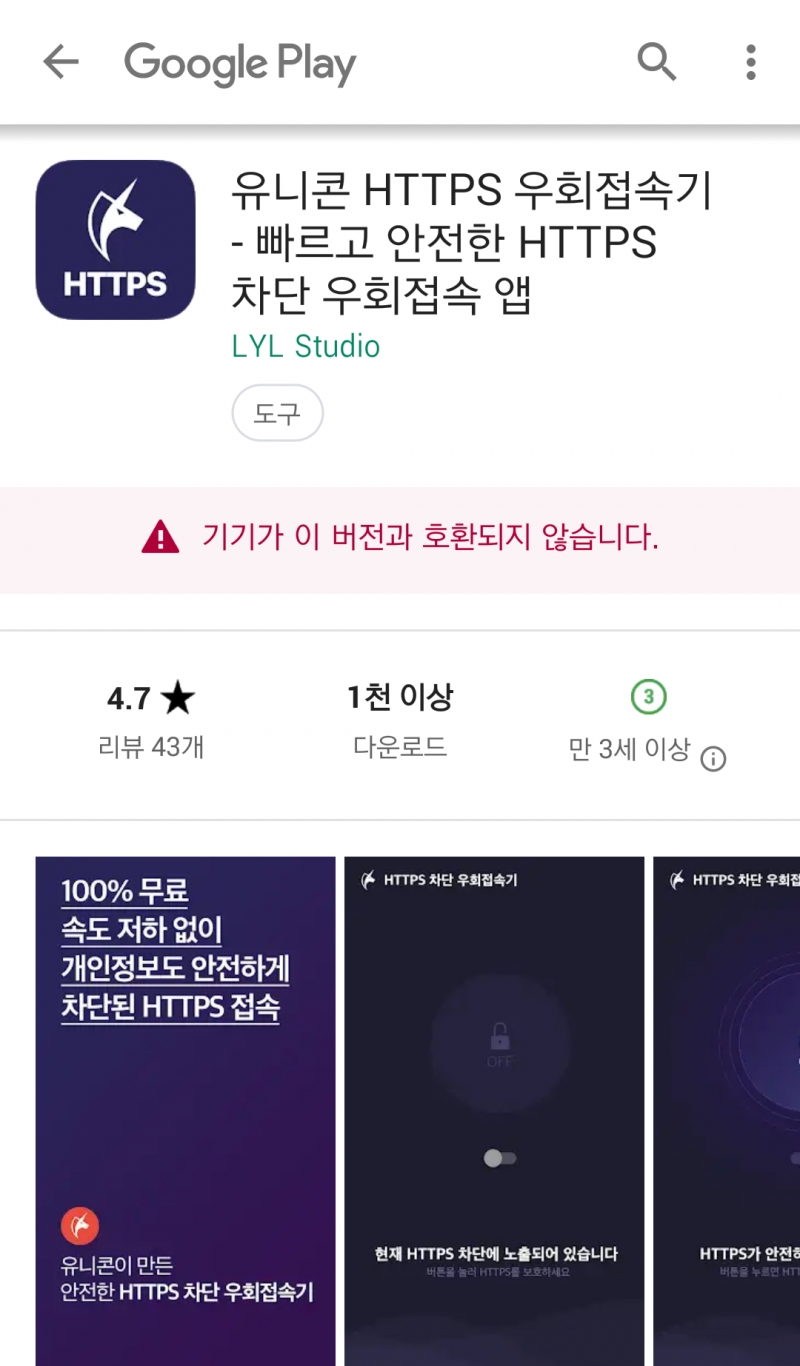Image resolution: width=800 pixels, height=1366 pixels.
Task: Tap the back arrow icon
Action: point(61,63)
